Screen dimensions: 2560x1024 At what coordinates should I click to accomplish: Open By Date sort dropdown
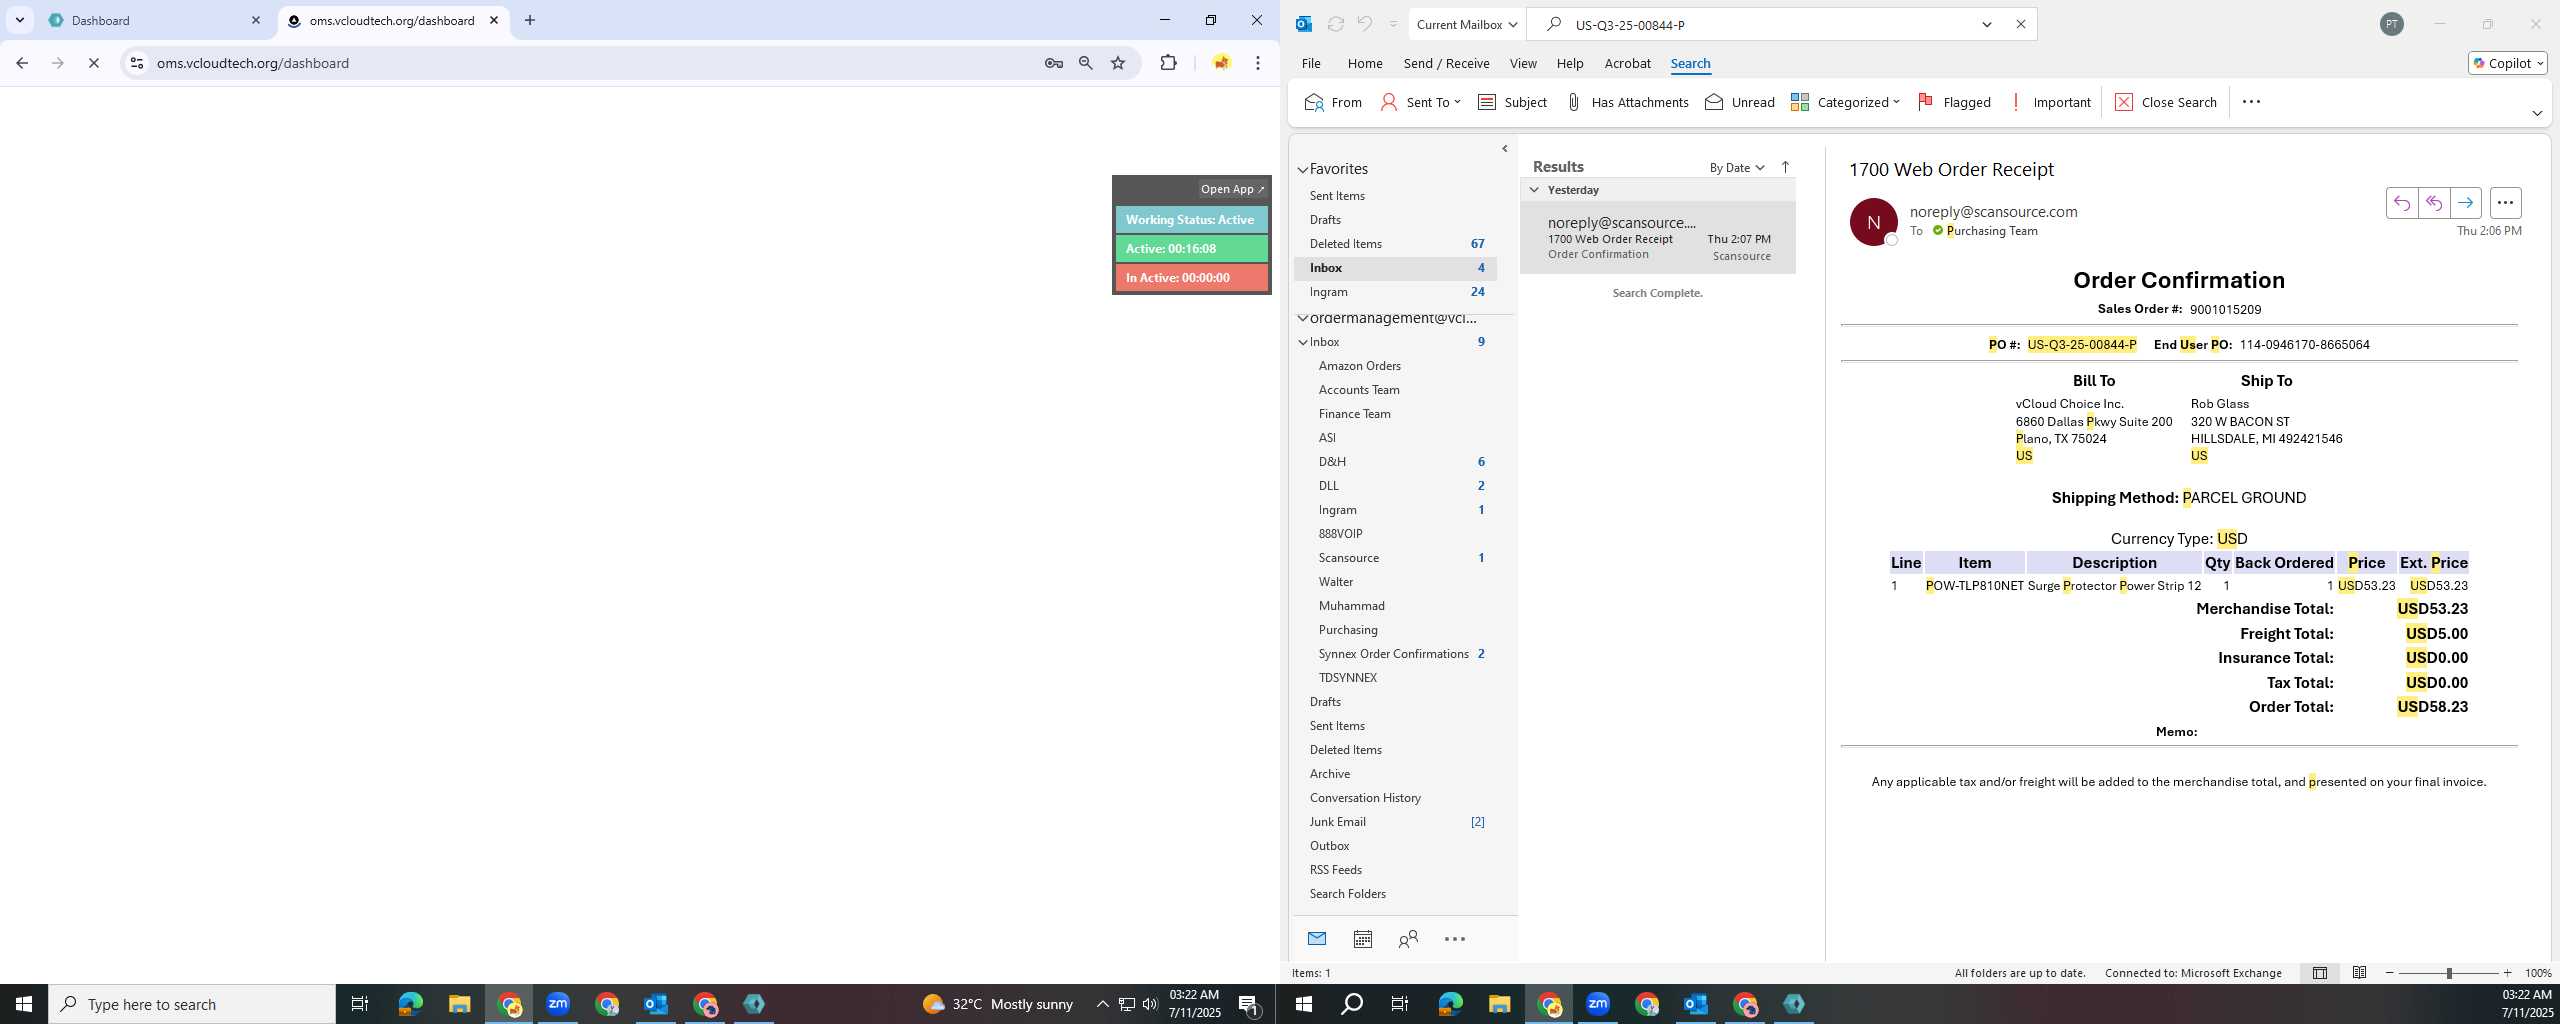point(1736,167)
